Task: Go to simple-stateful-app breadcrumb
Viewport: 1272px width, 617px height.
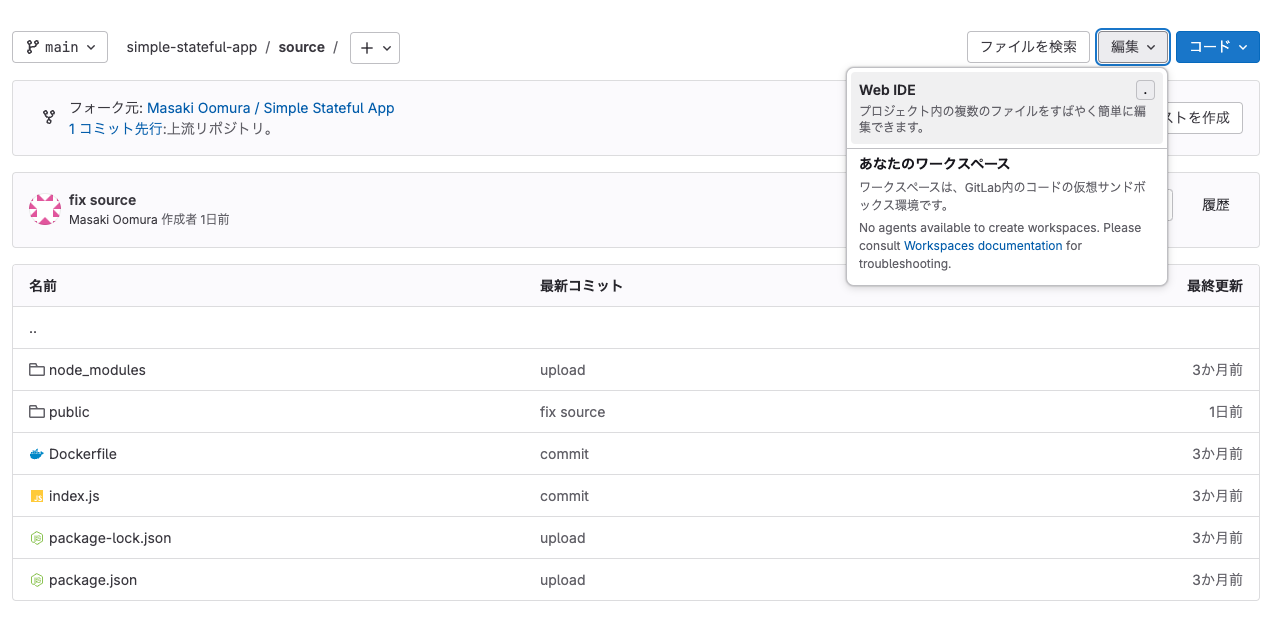Action: coord(192,47)
